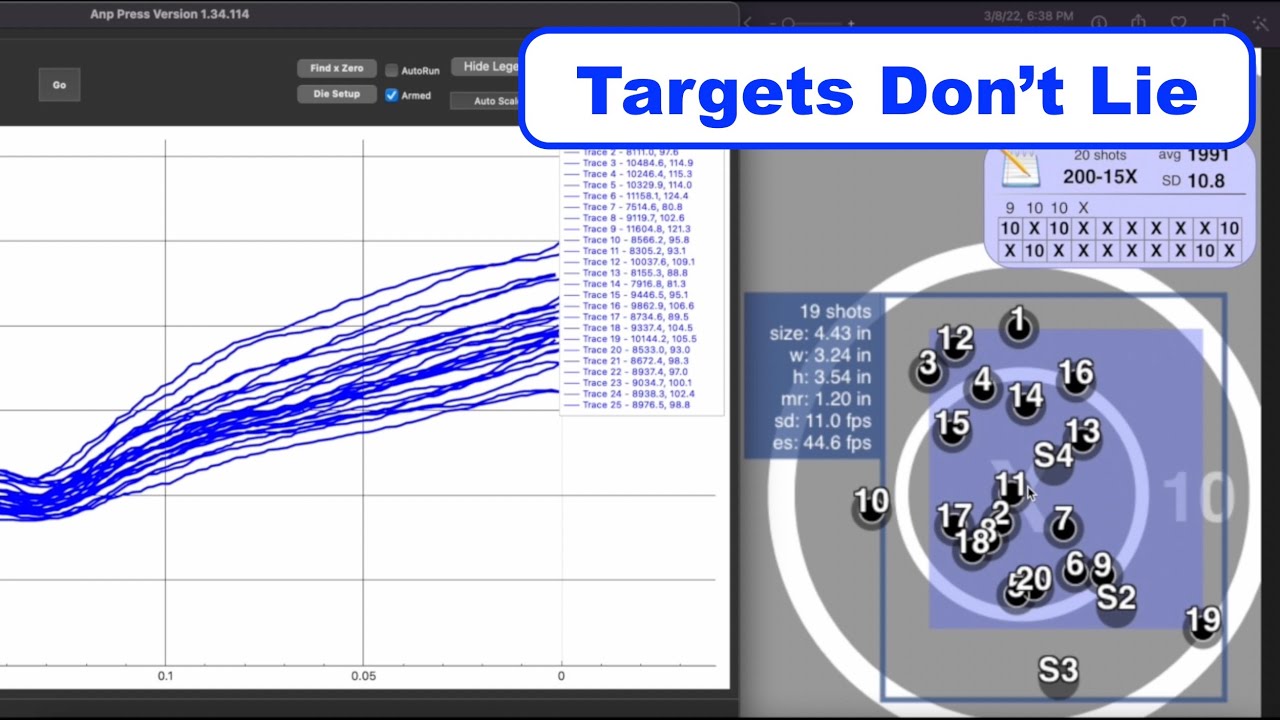This screenshot has height=720, width=1280.
Task: Enable the AutoRun checkbox
Action: pyautogui.click(x=392, y=70)
